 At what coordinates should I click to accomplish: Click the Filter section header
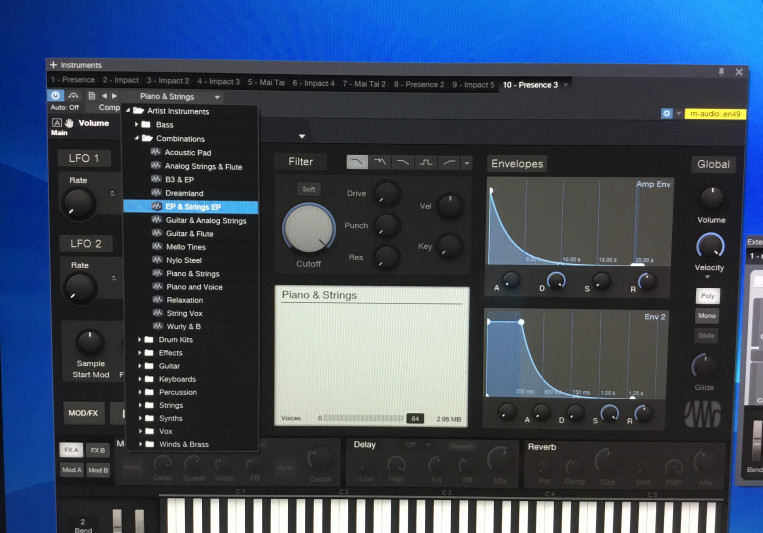click(300, 162)
